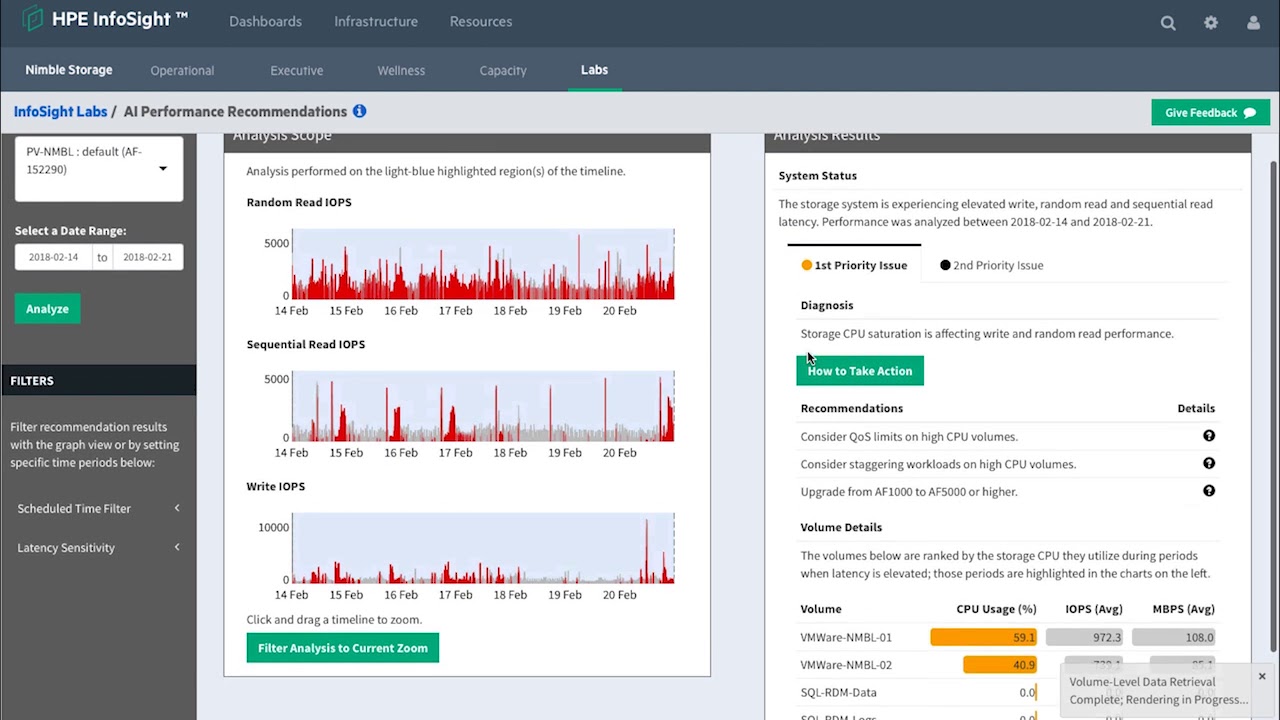
Task: Switch to the Executive tab
Action: [296, 70]
